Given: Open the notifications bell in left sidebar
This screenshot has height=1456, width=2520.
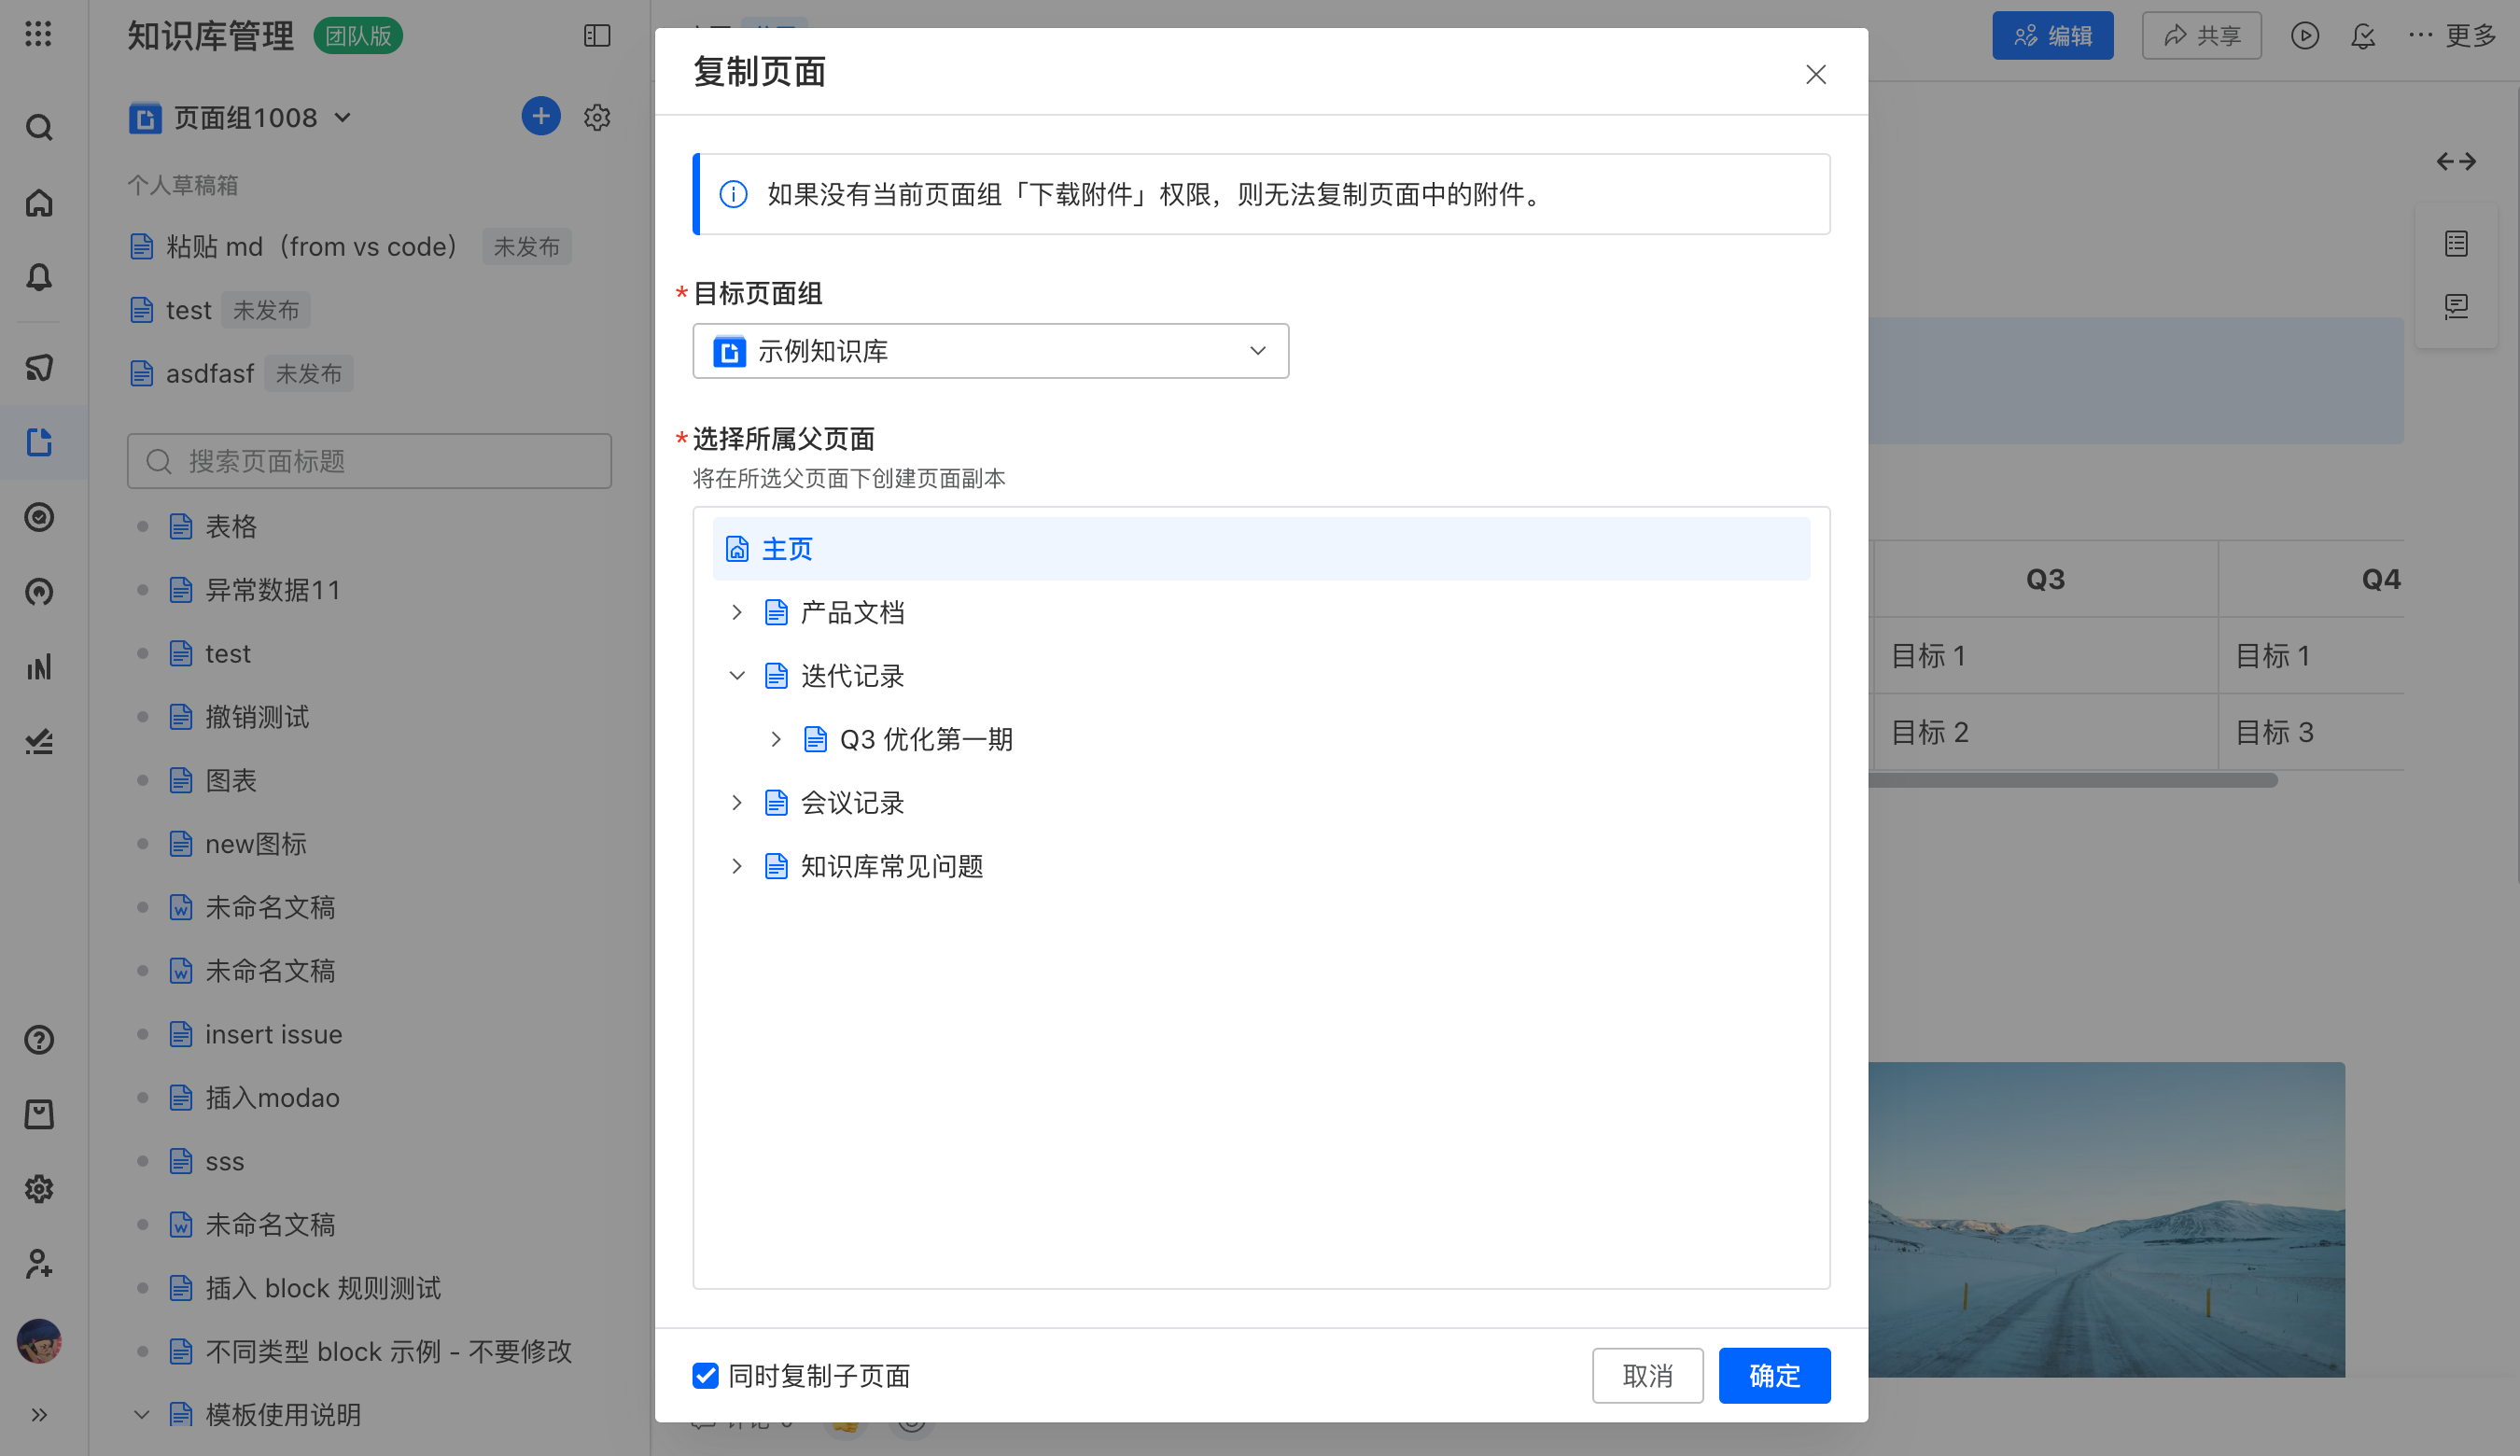Looking at the screenshot, I should point(39,277).
